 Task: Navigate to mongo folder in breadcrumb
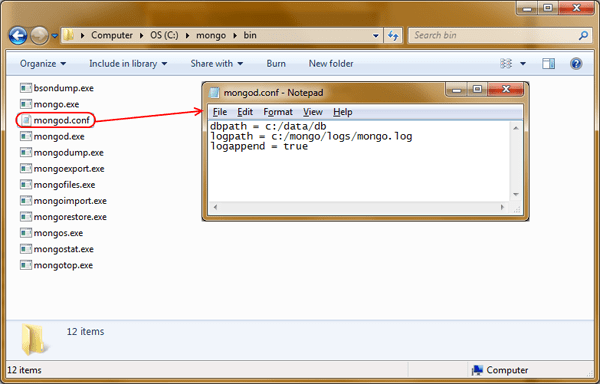point(211,35)
